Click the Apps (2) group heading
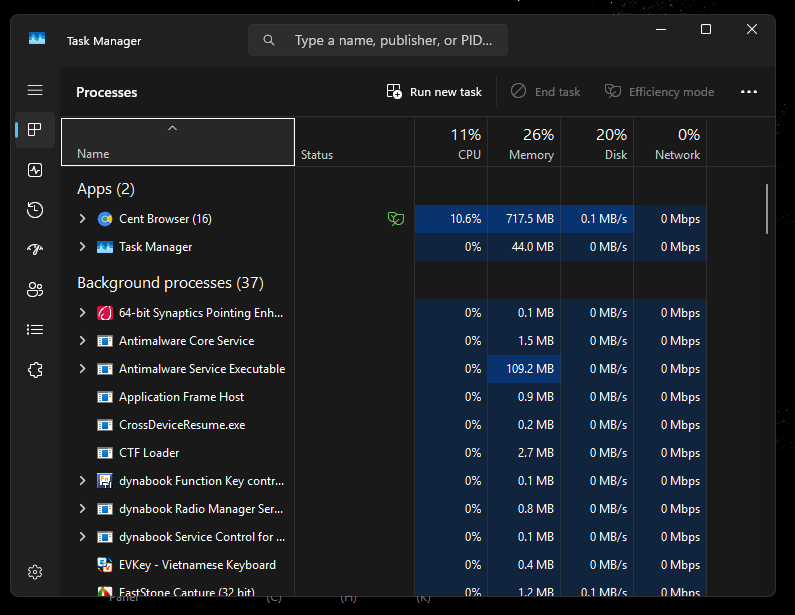Viewport: 795px width, 615px height. point(106,189)
